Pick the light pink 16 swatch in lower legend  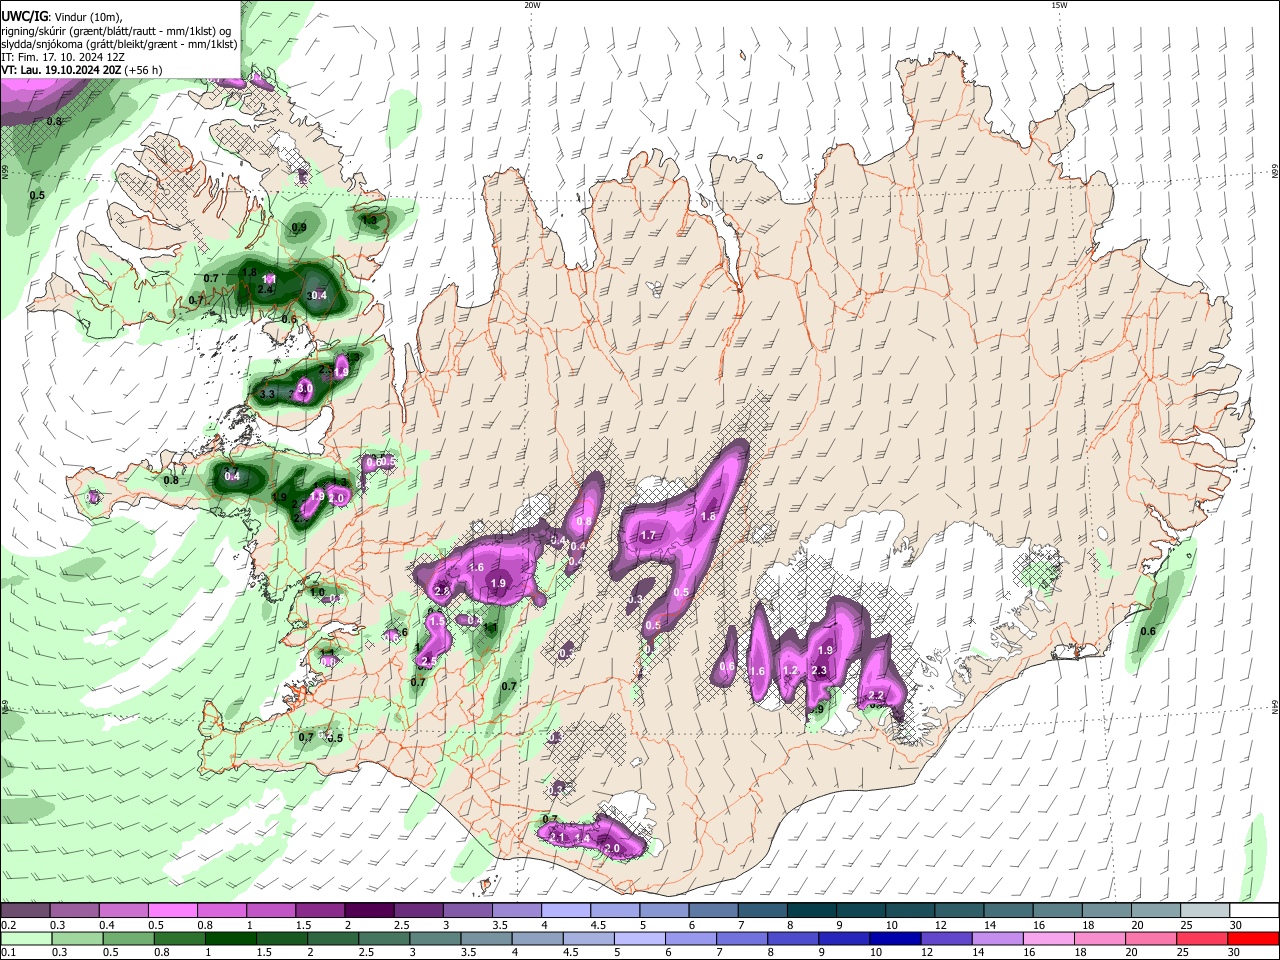(1049, 938)
